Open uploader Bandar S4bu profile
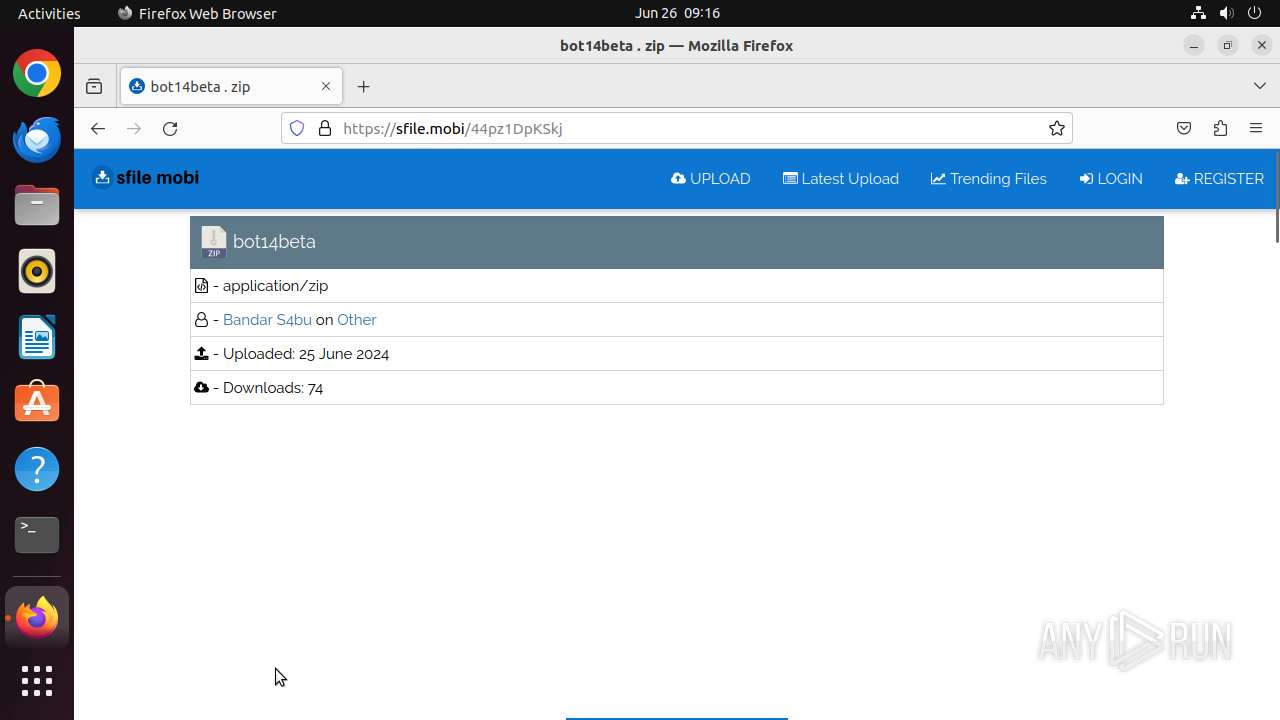 (267, 320)
